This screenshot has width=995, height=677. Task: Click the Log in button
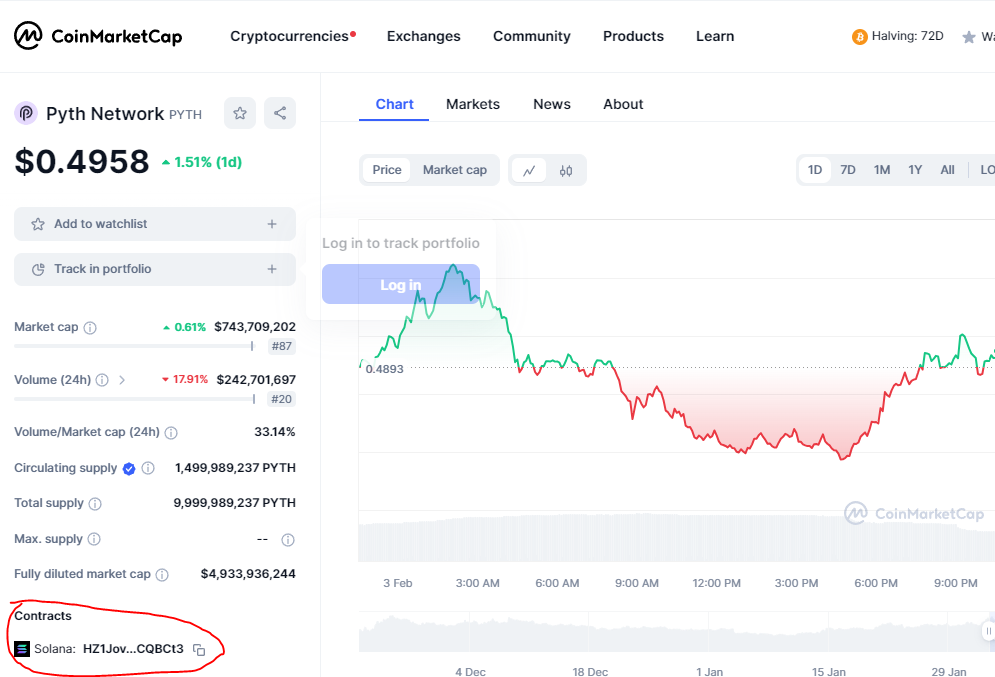tap(400, 284)
